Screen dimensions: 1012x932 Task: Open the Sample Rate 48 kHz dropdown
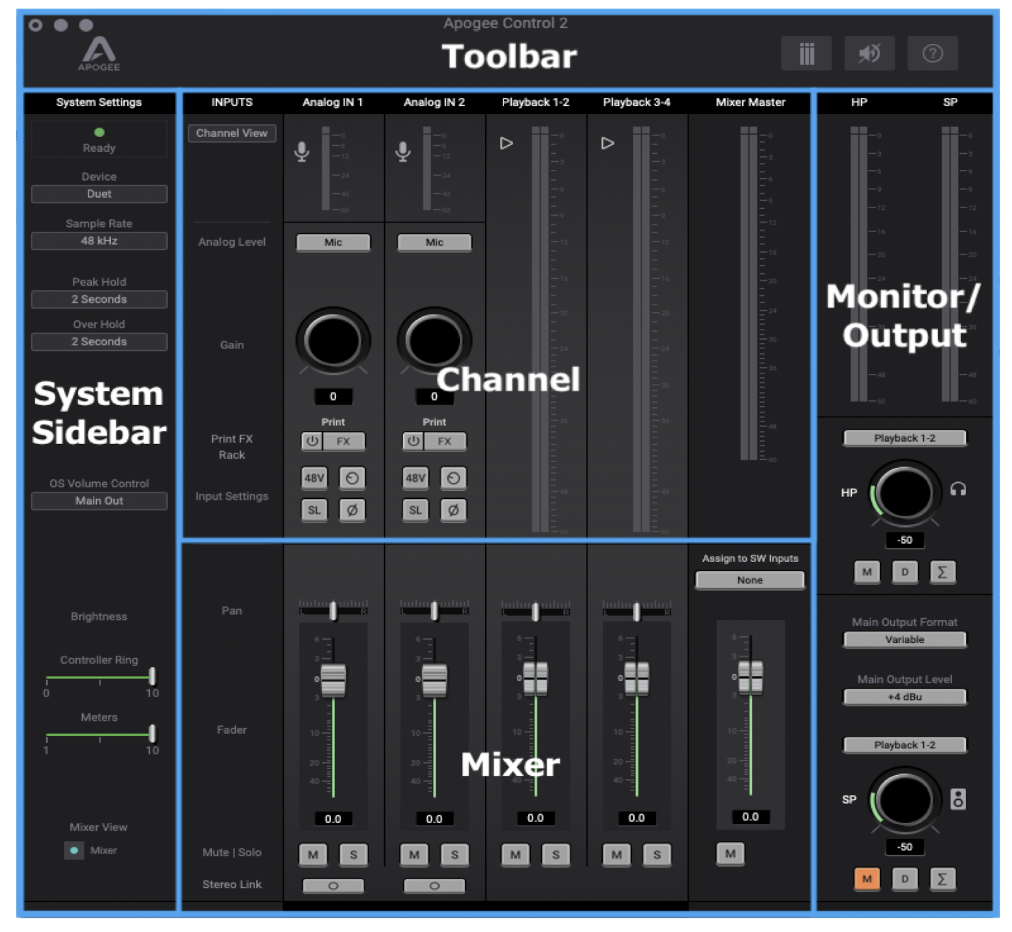point(99,241)
